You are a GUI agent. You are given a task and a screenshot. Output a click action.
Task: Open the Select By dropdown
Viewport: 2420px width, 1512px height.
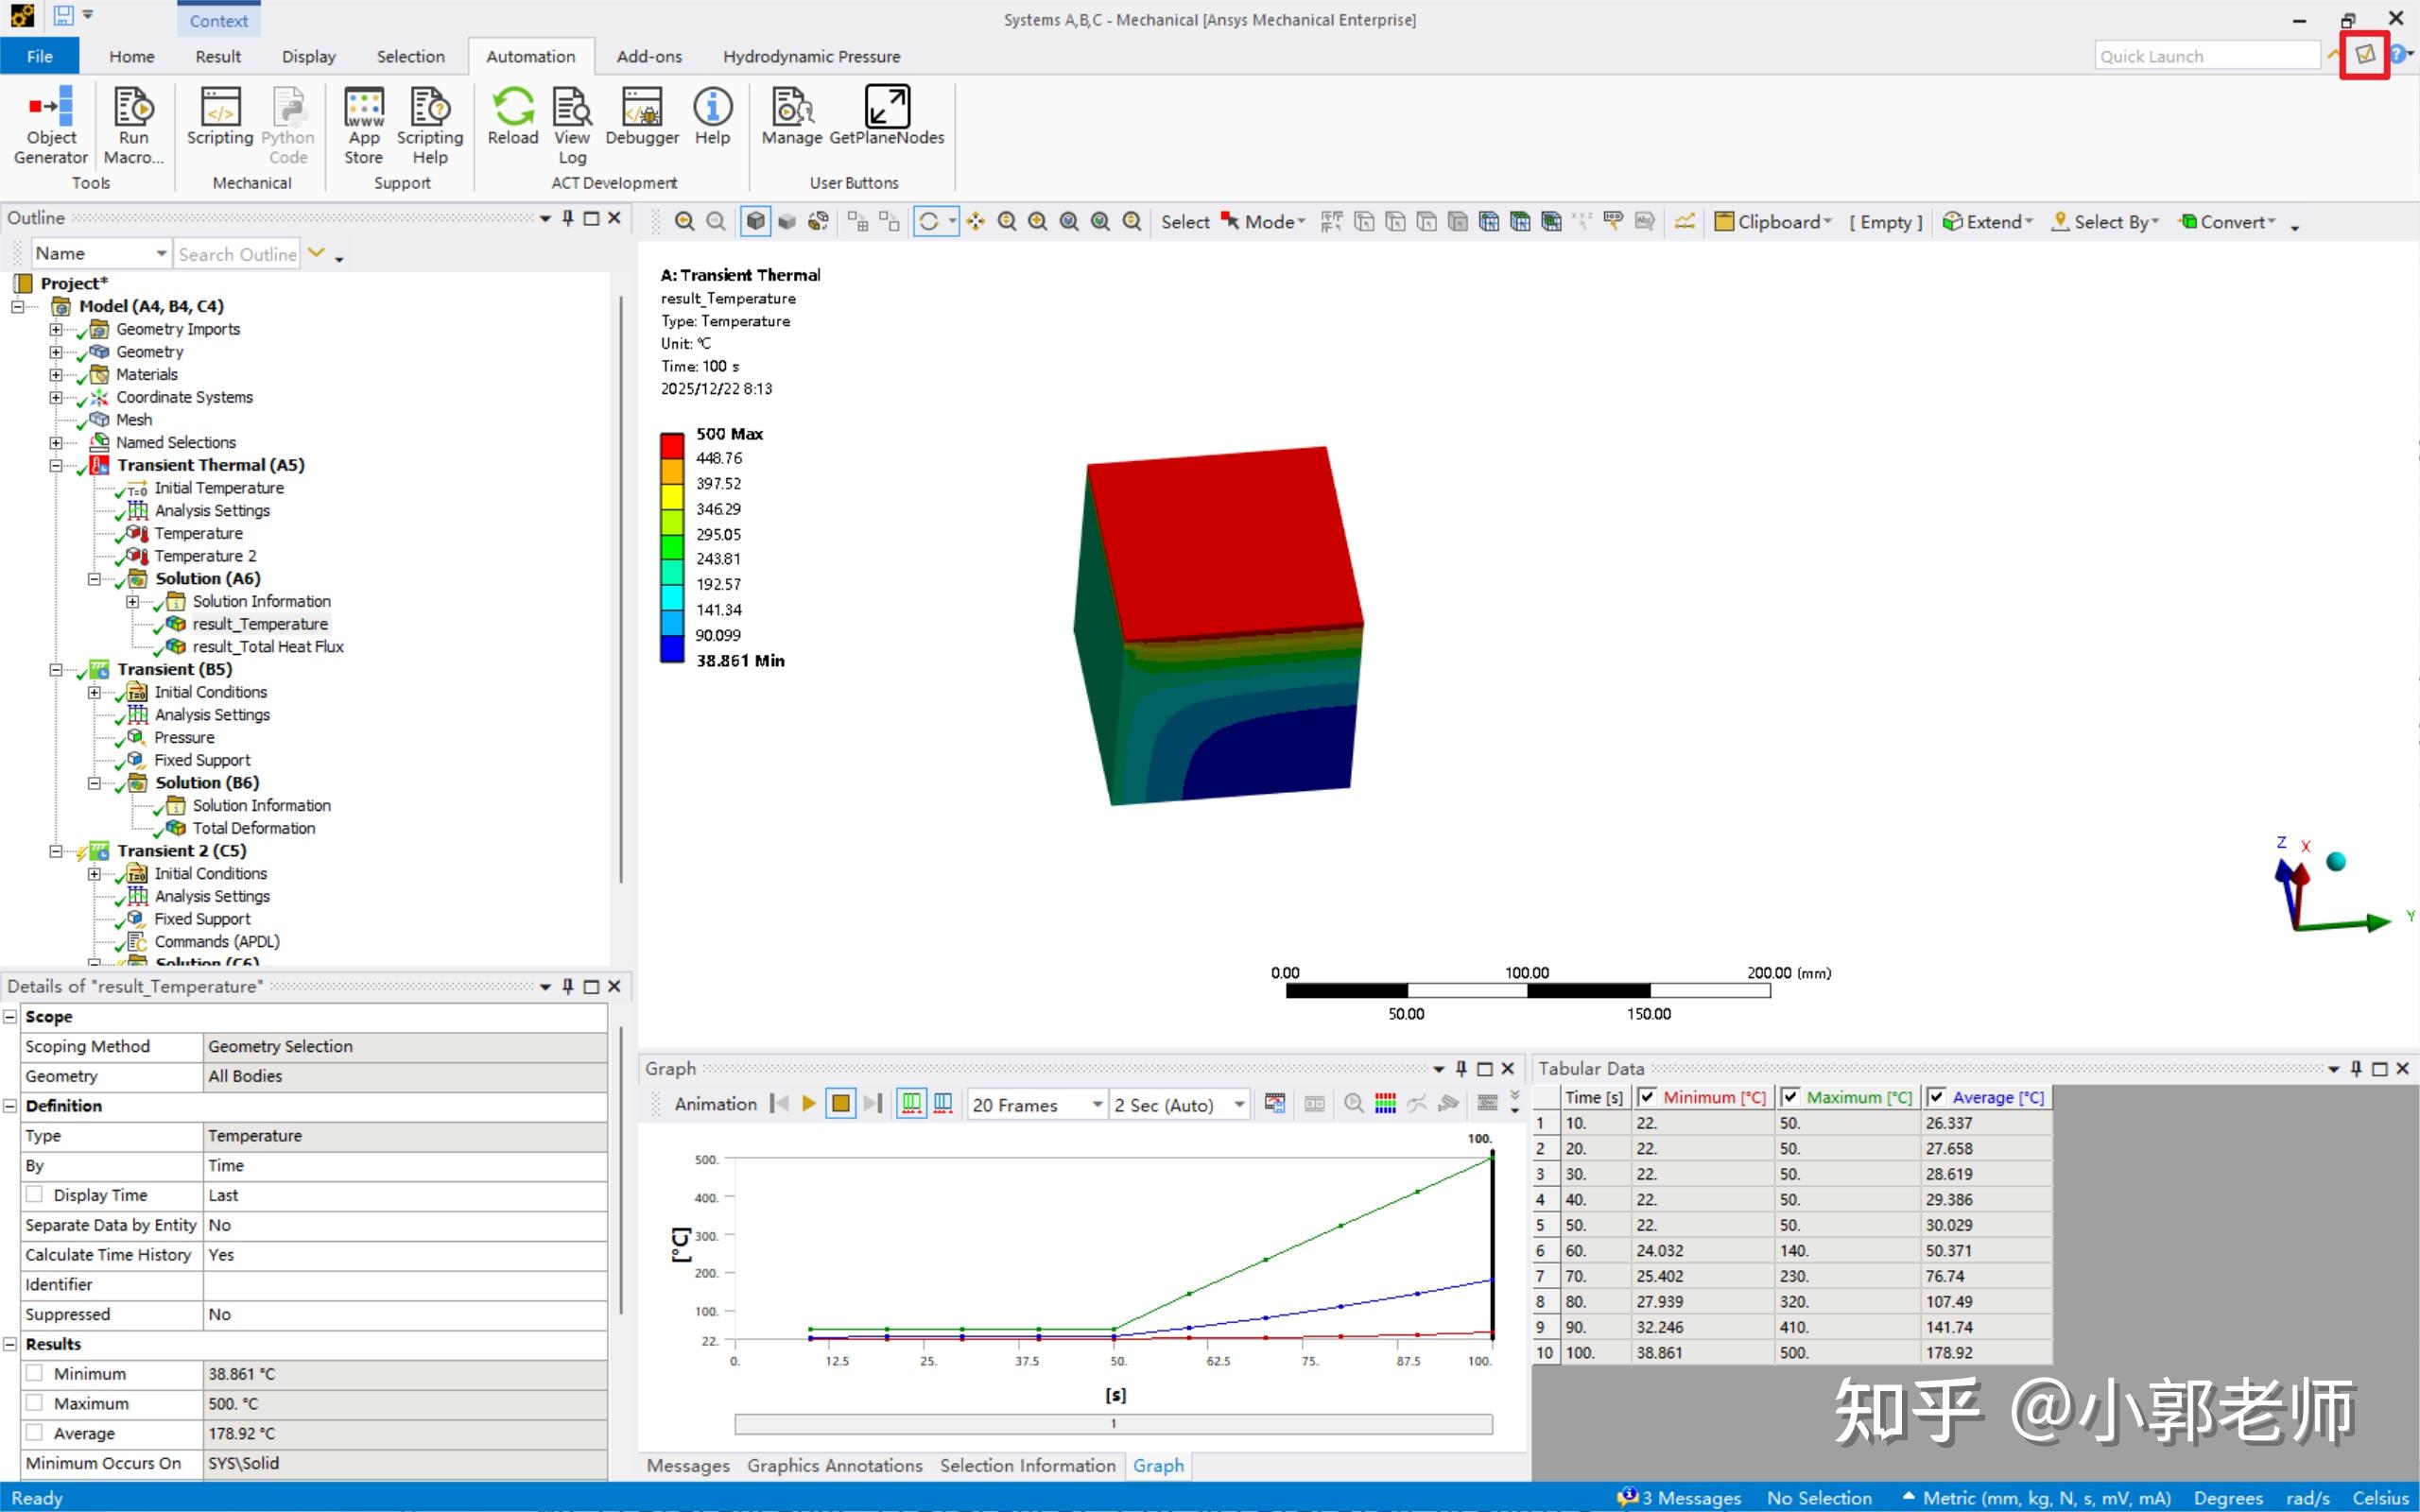point(2105,222)
